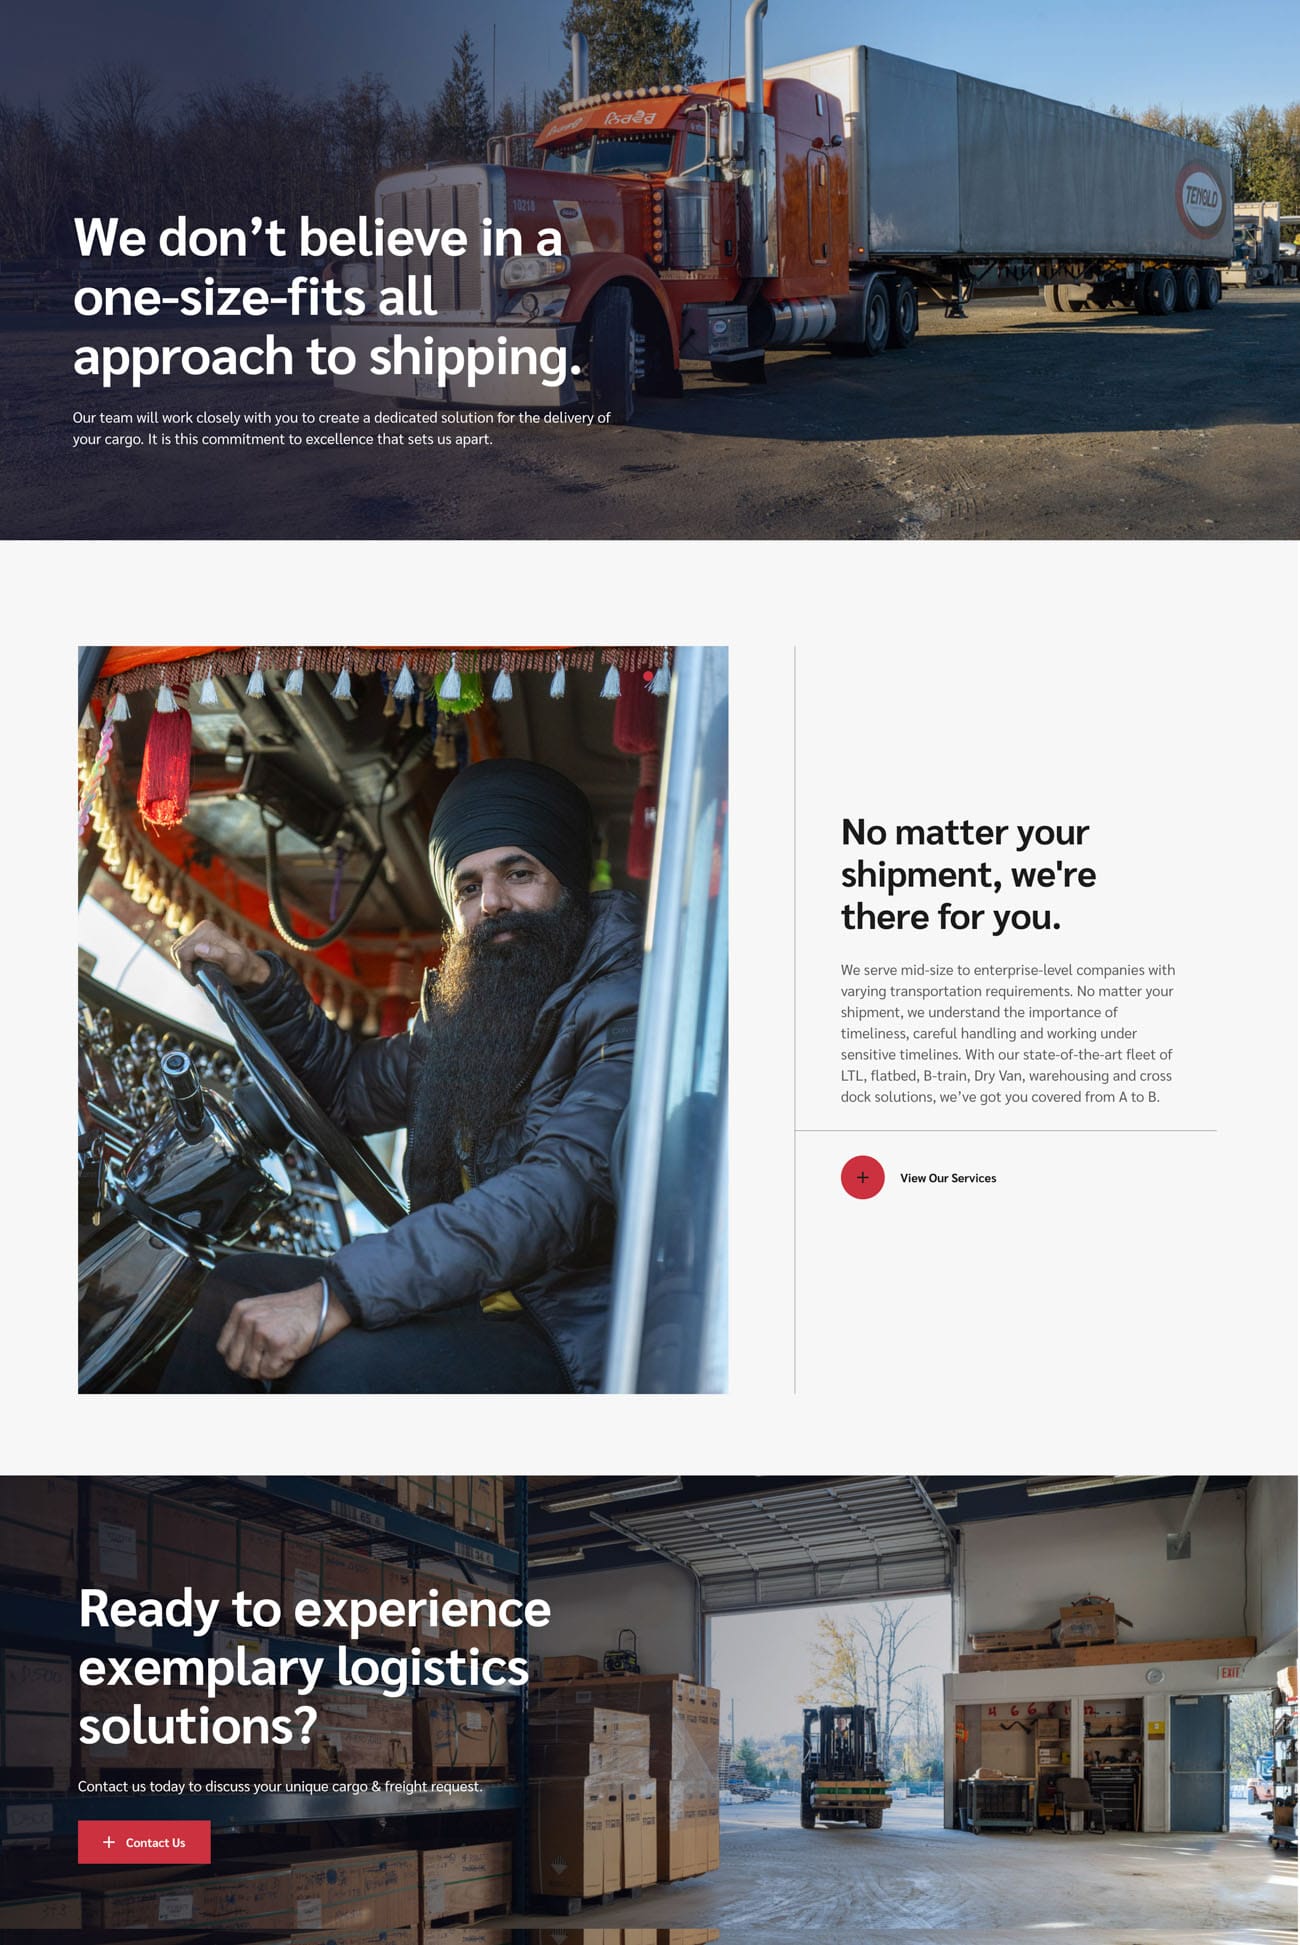Click the 'We serve mid-size to enterprise-level' paragraph

pyautogui.click(x=1008, y=1033)
